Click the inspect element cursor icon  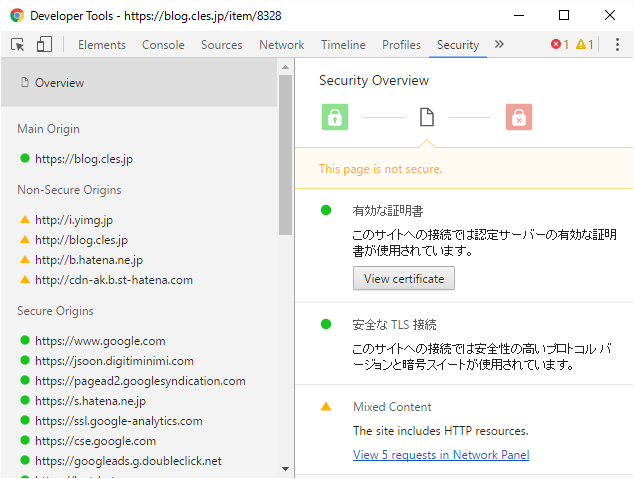point(18,45)
